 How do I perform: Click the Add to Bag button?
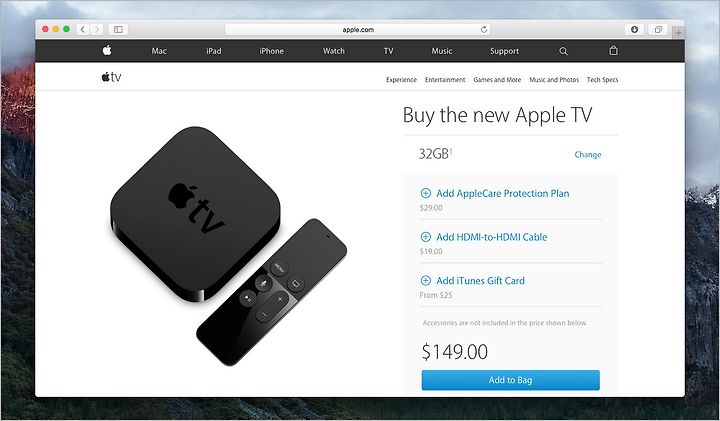(x=511, y=380)
